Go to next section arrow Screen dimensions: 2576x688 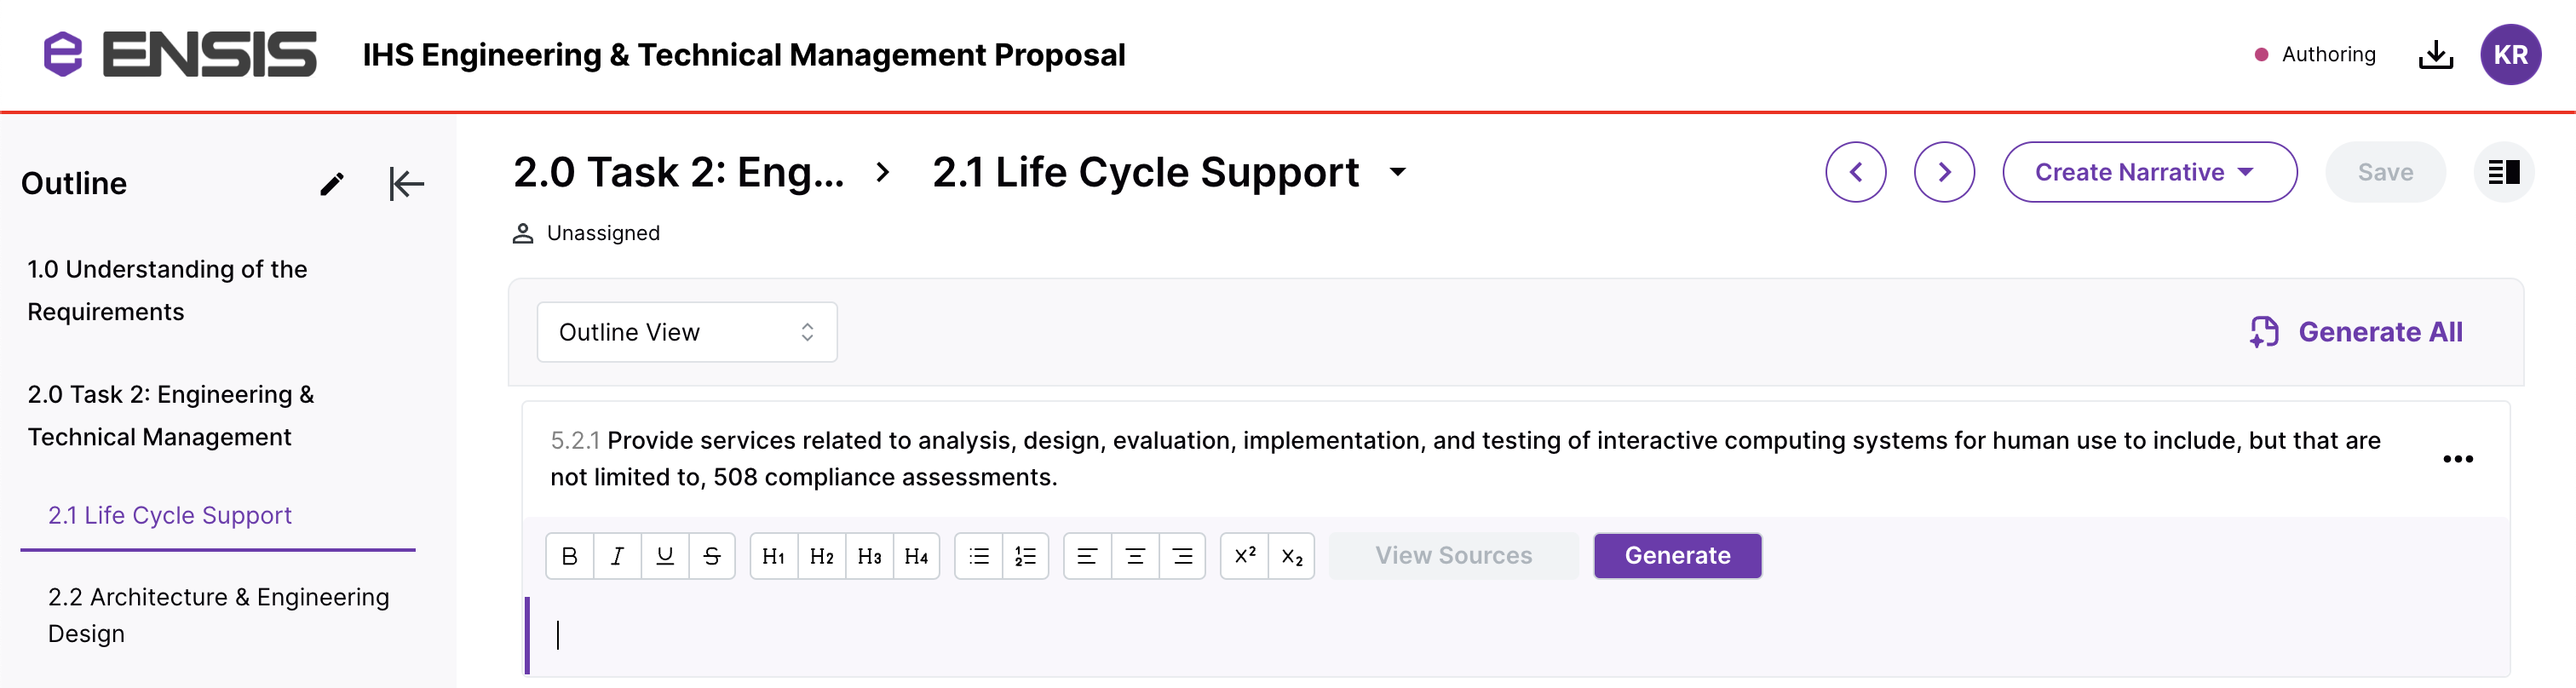(x=1943, y=172)
